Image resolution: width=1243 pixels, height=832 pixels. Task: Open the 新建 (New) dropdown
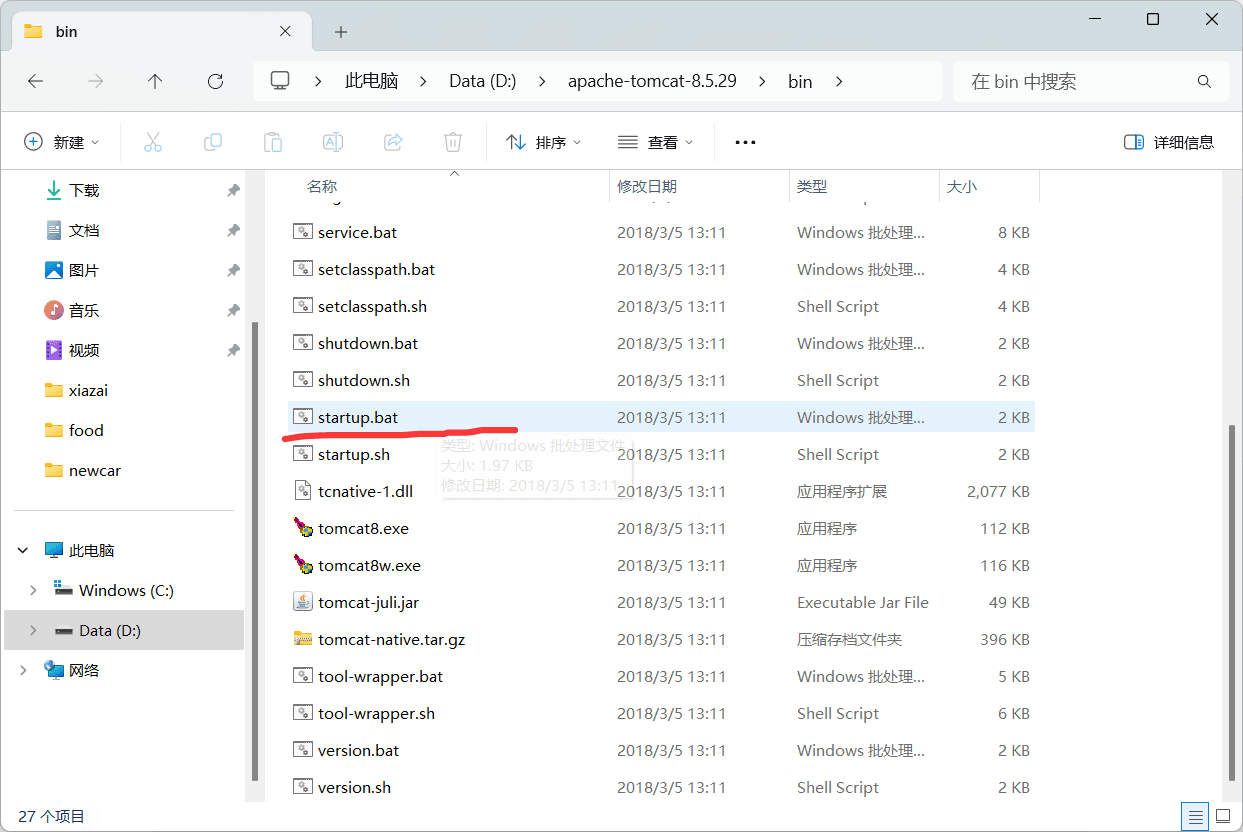tap(62, 142)
